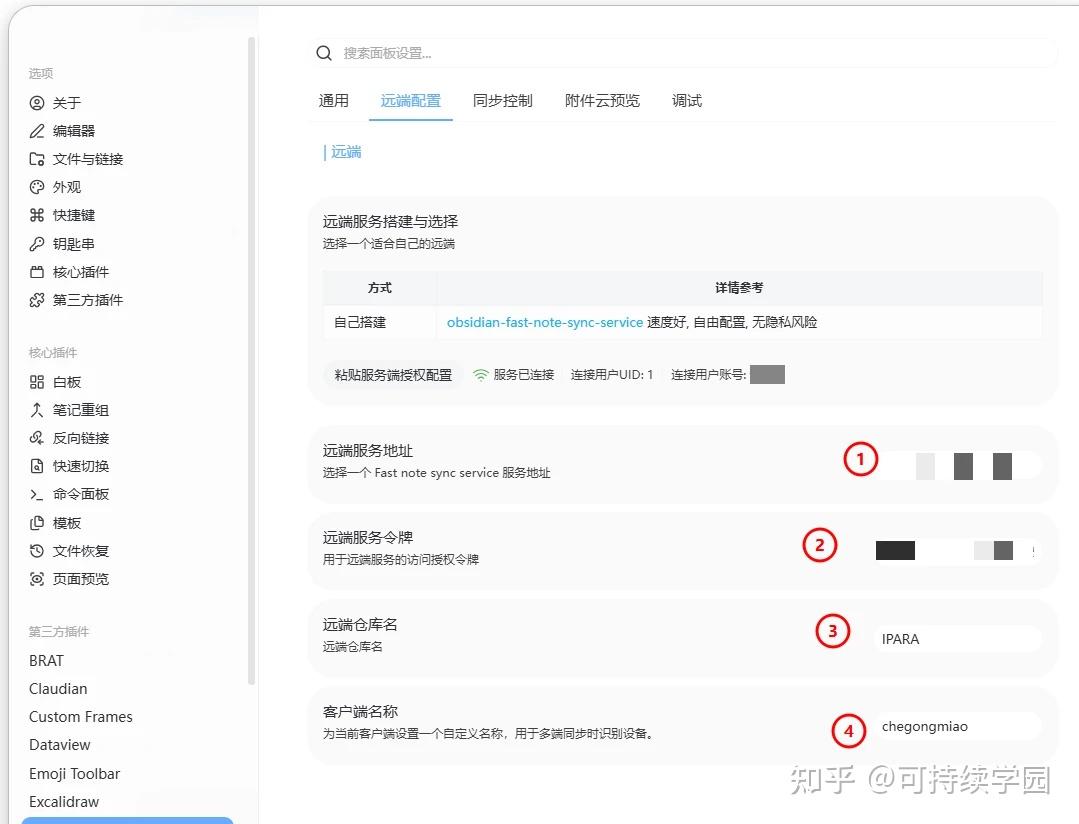Image resolution: width=1079 pixels, height=824 pixels.
Task: Click the 编辑器 pencil icon
Action: tap(36, 131)
